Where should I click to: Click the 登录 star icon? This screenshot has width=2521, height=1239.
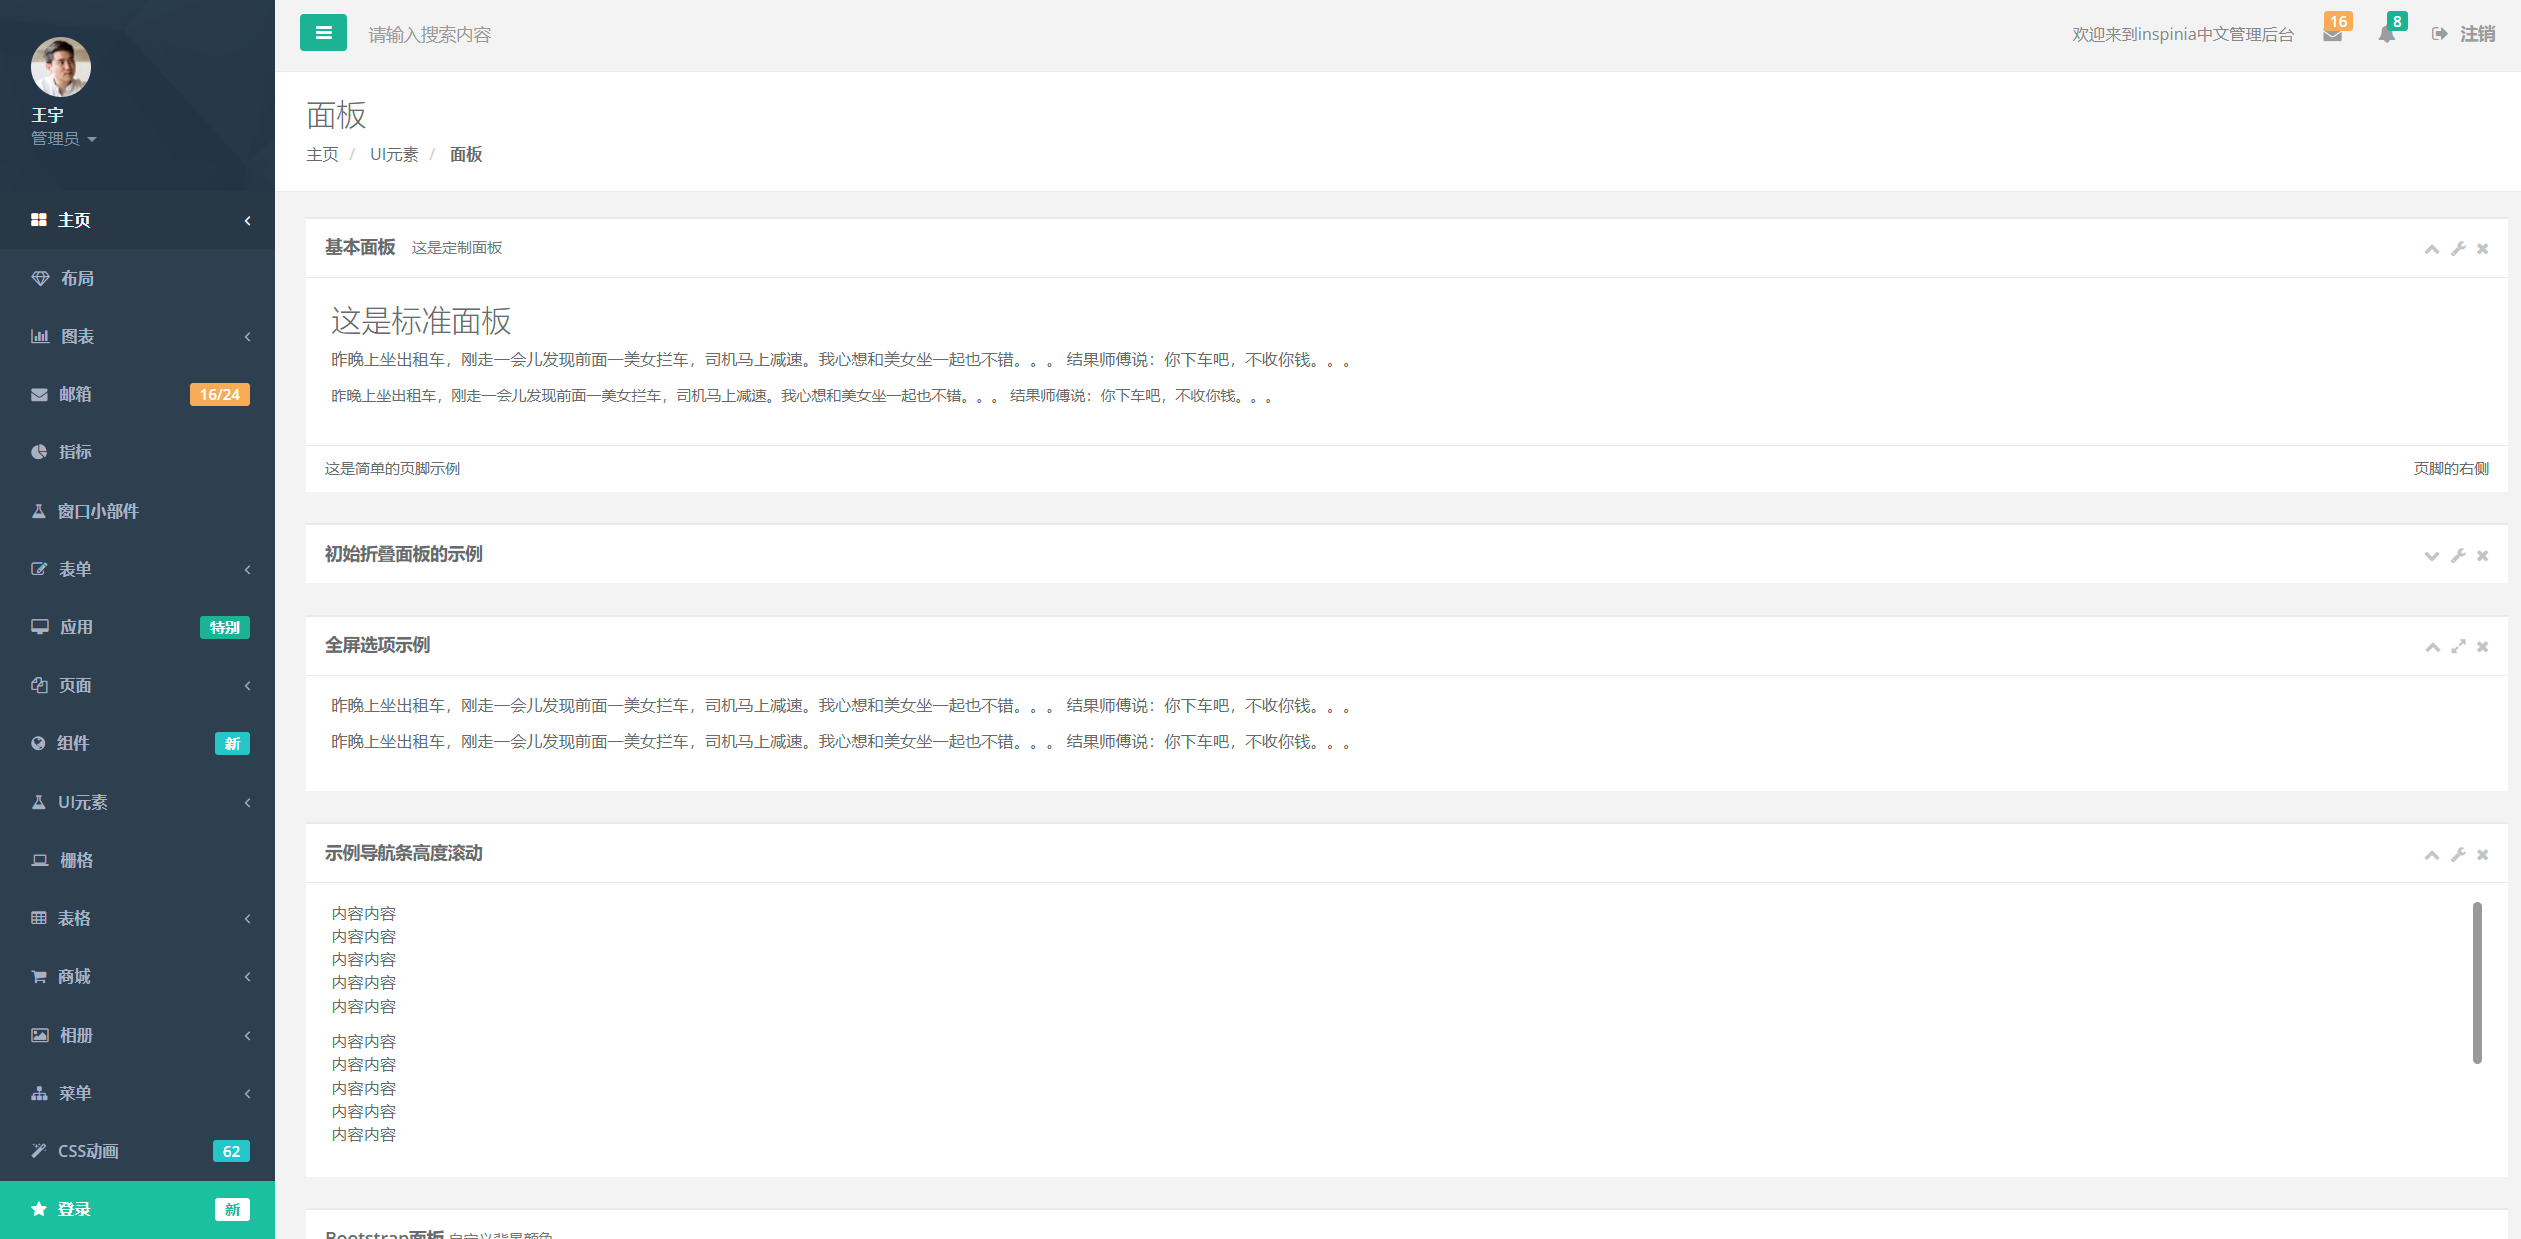coord(39,1209)
